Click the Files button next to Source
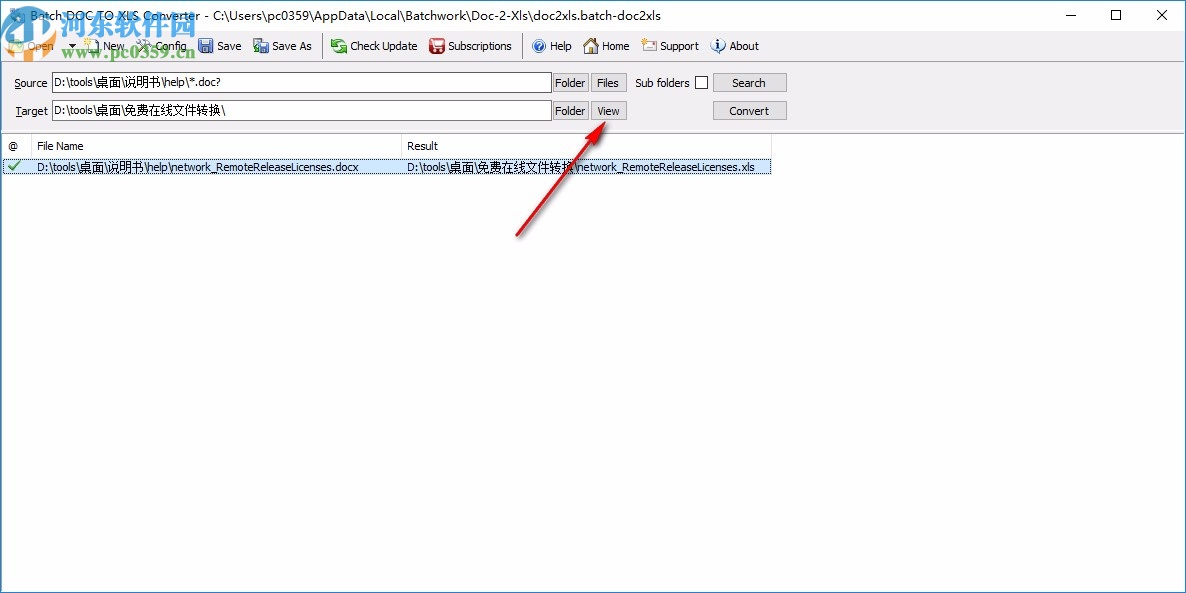The width and height of the screenshot is (1186, 593). coord(608,82)
